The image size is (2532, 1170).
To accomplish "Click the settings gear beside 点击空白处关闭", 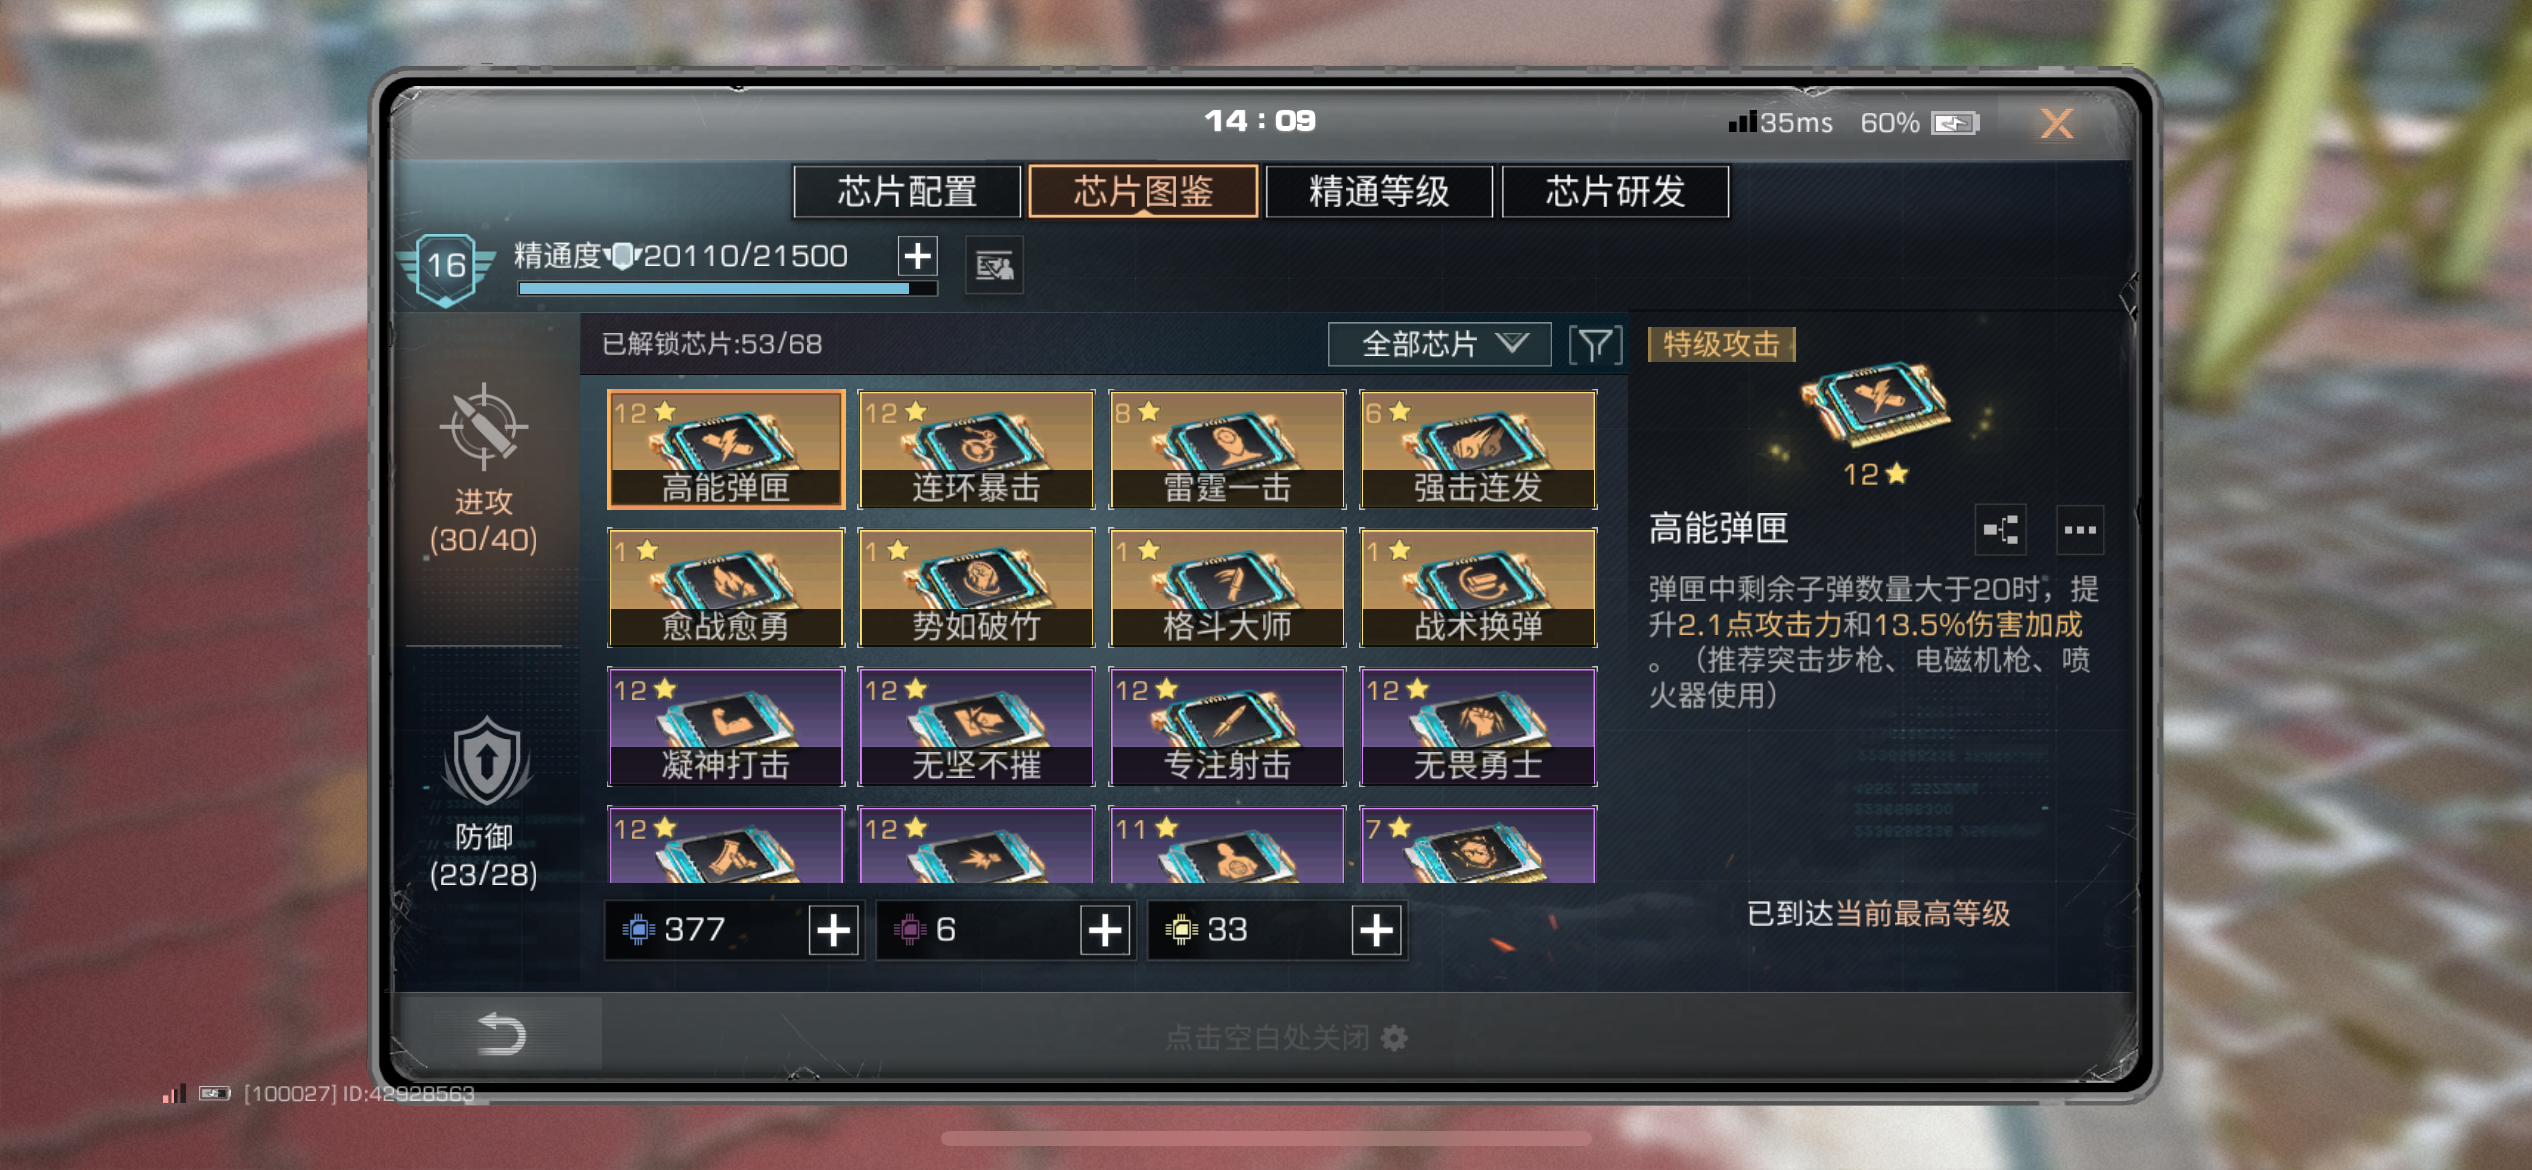I will pos(1393,1038).
